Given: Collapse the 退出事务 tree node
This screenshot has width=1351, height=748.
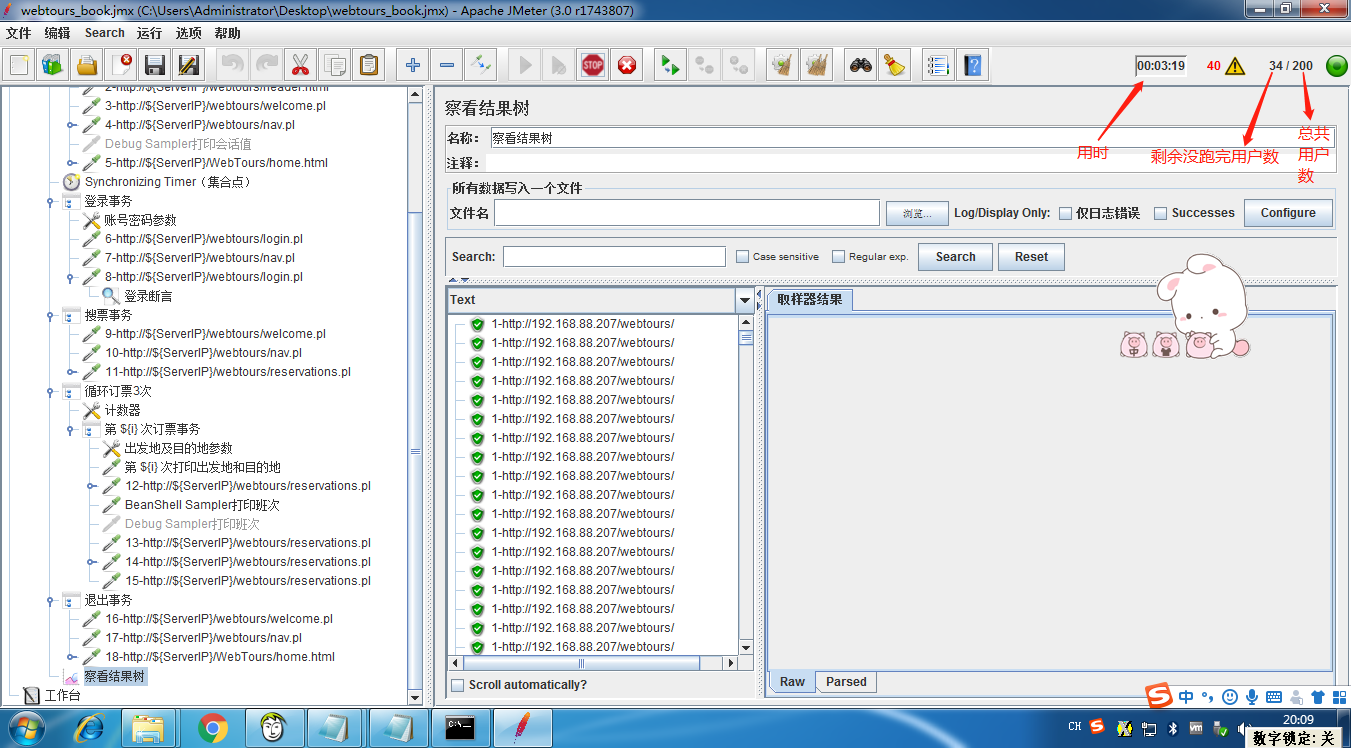Looking at the screenshot, I should point(50,601).
